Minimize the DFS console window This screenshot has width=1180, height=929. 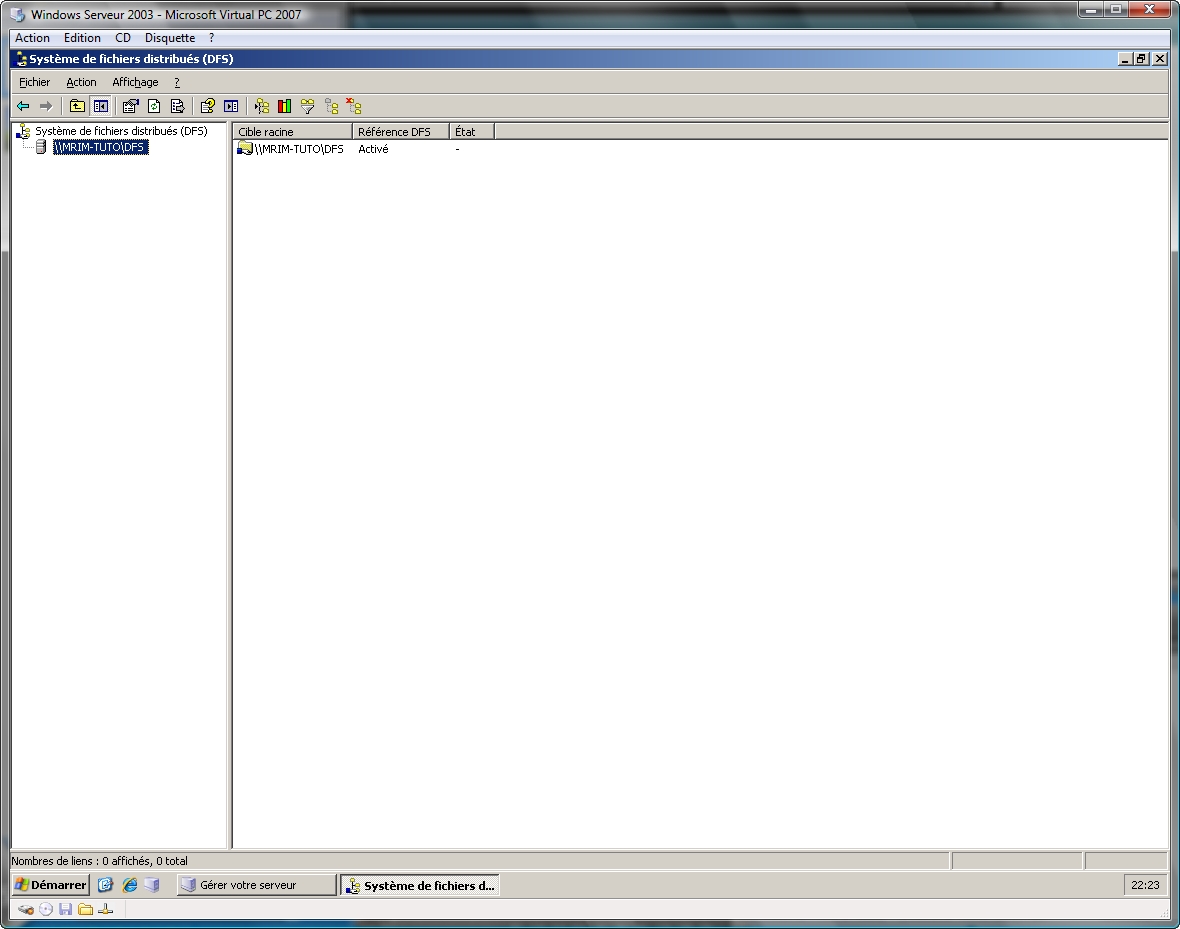pyautogui.click(x=1126, y=59)
